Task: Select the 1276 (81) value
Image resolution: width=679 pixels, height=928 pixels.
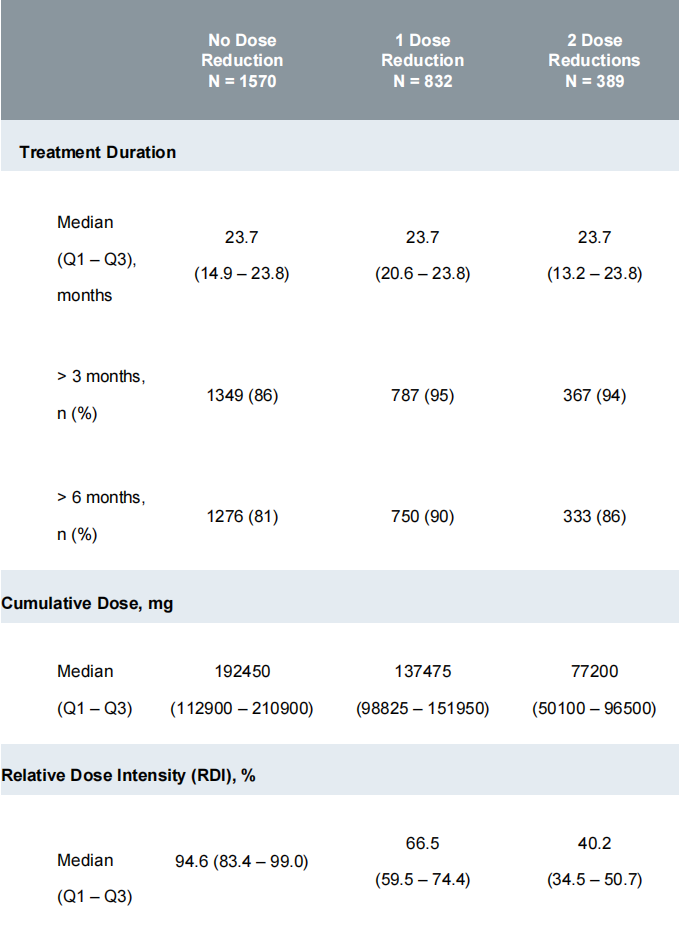Action: point(242,516)
